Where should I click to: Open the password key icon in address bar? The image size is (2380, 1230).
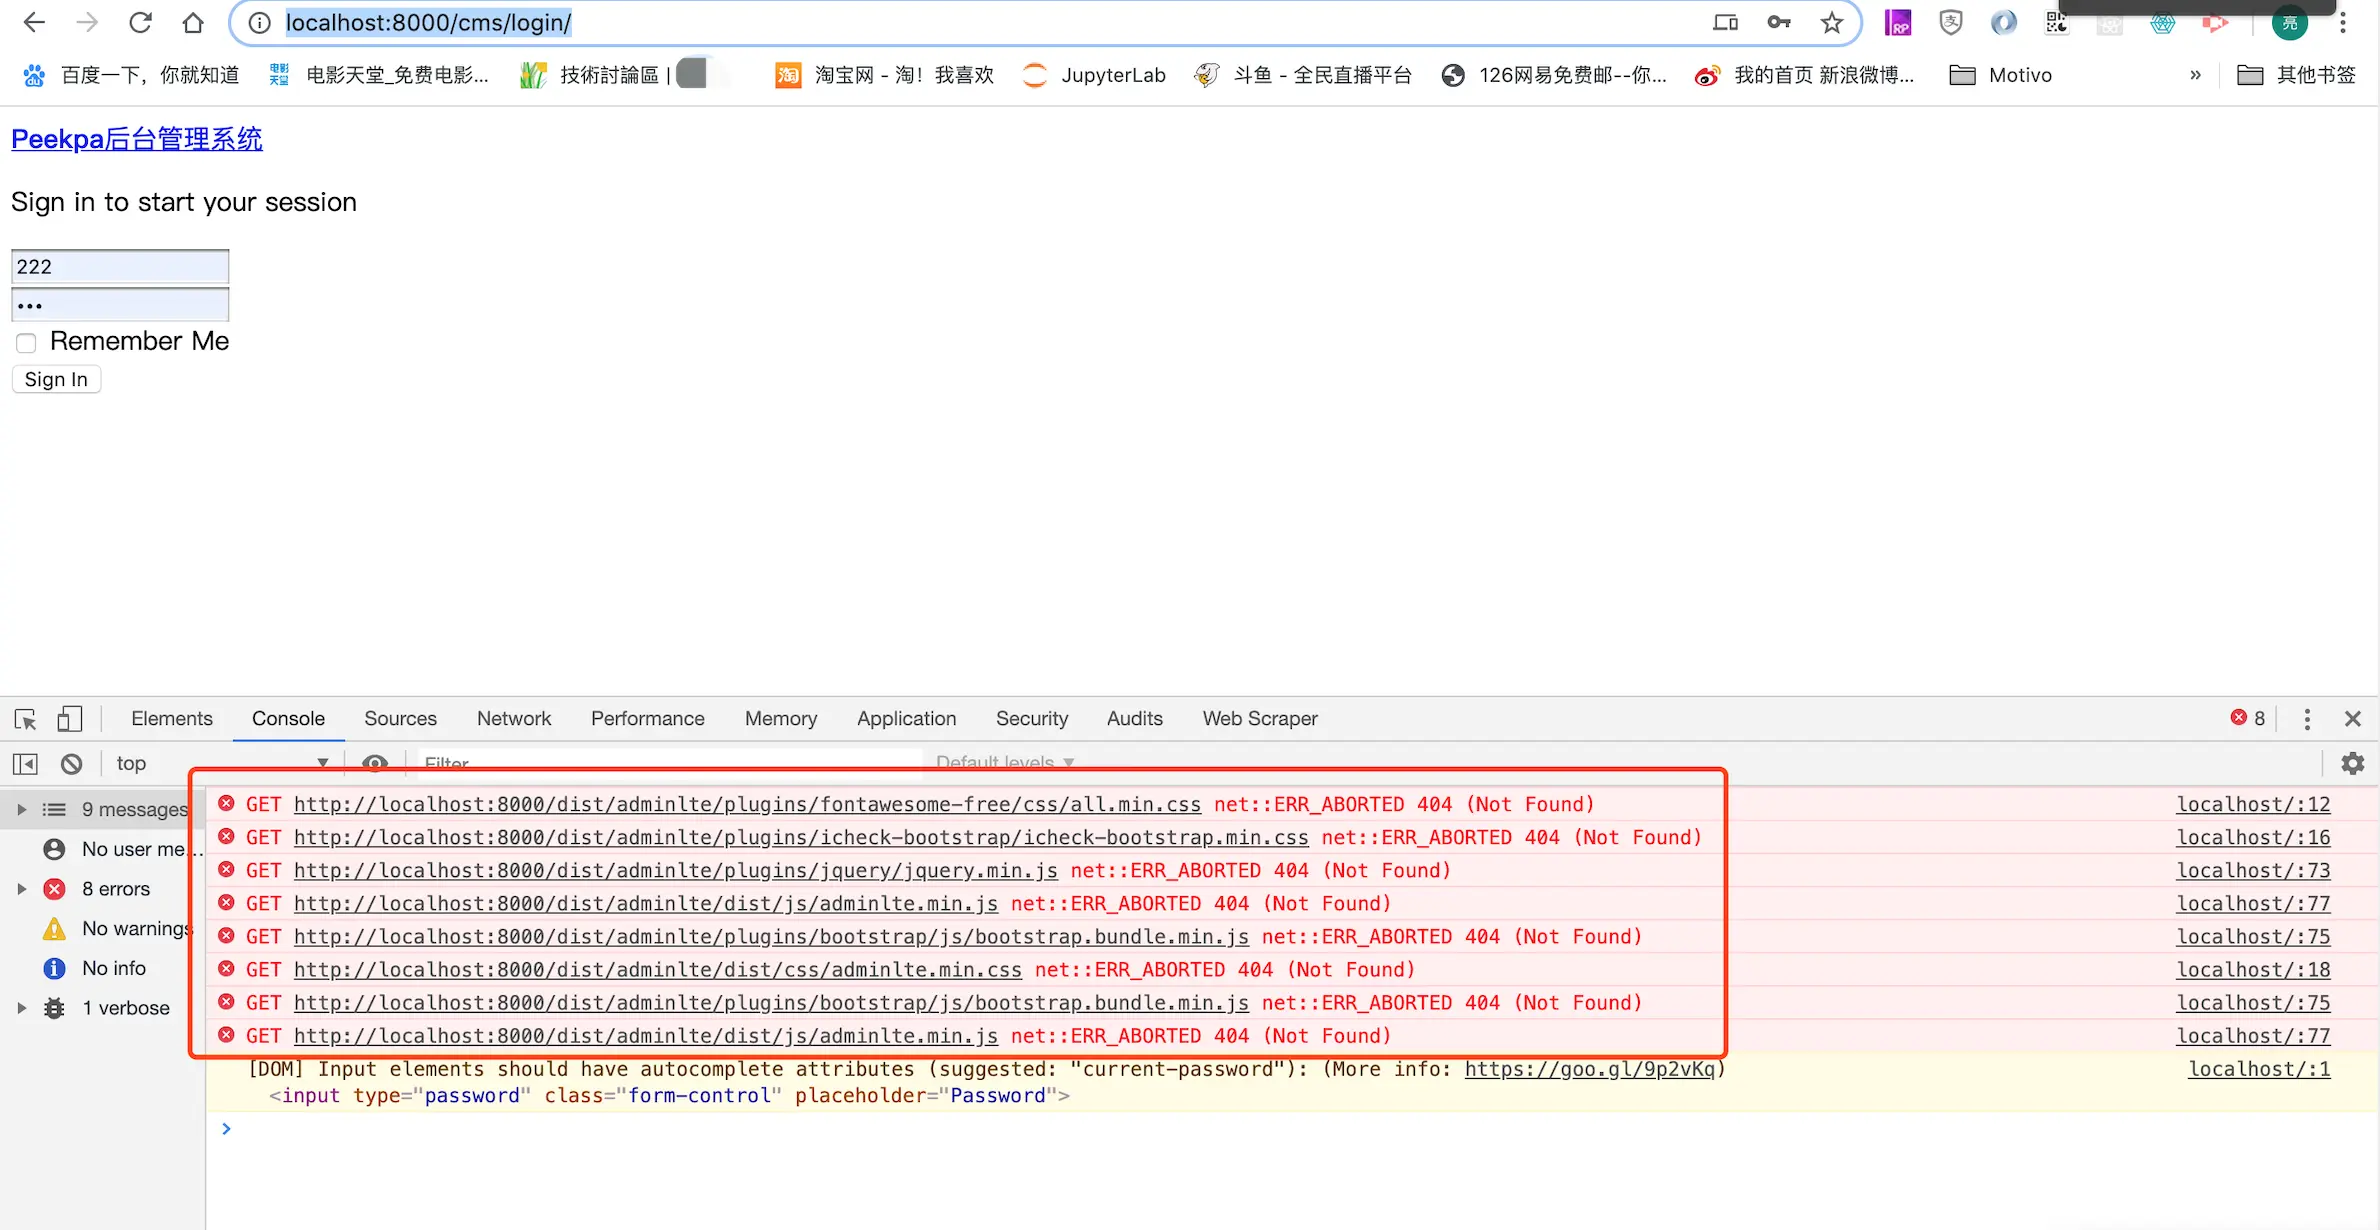(1778, 22)
